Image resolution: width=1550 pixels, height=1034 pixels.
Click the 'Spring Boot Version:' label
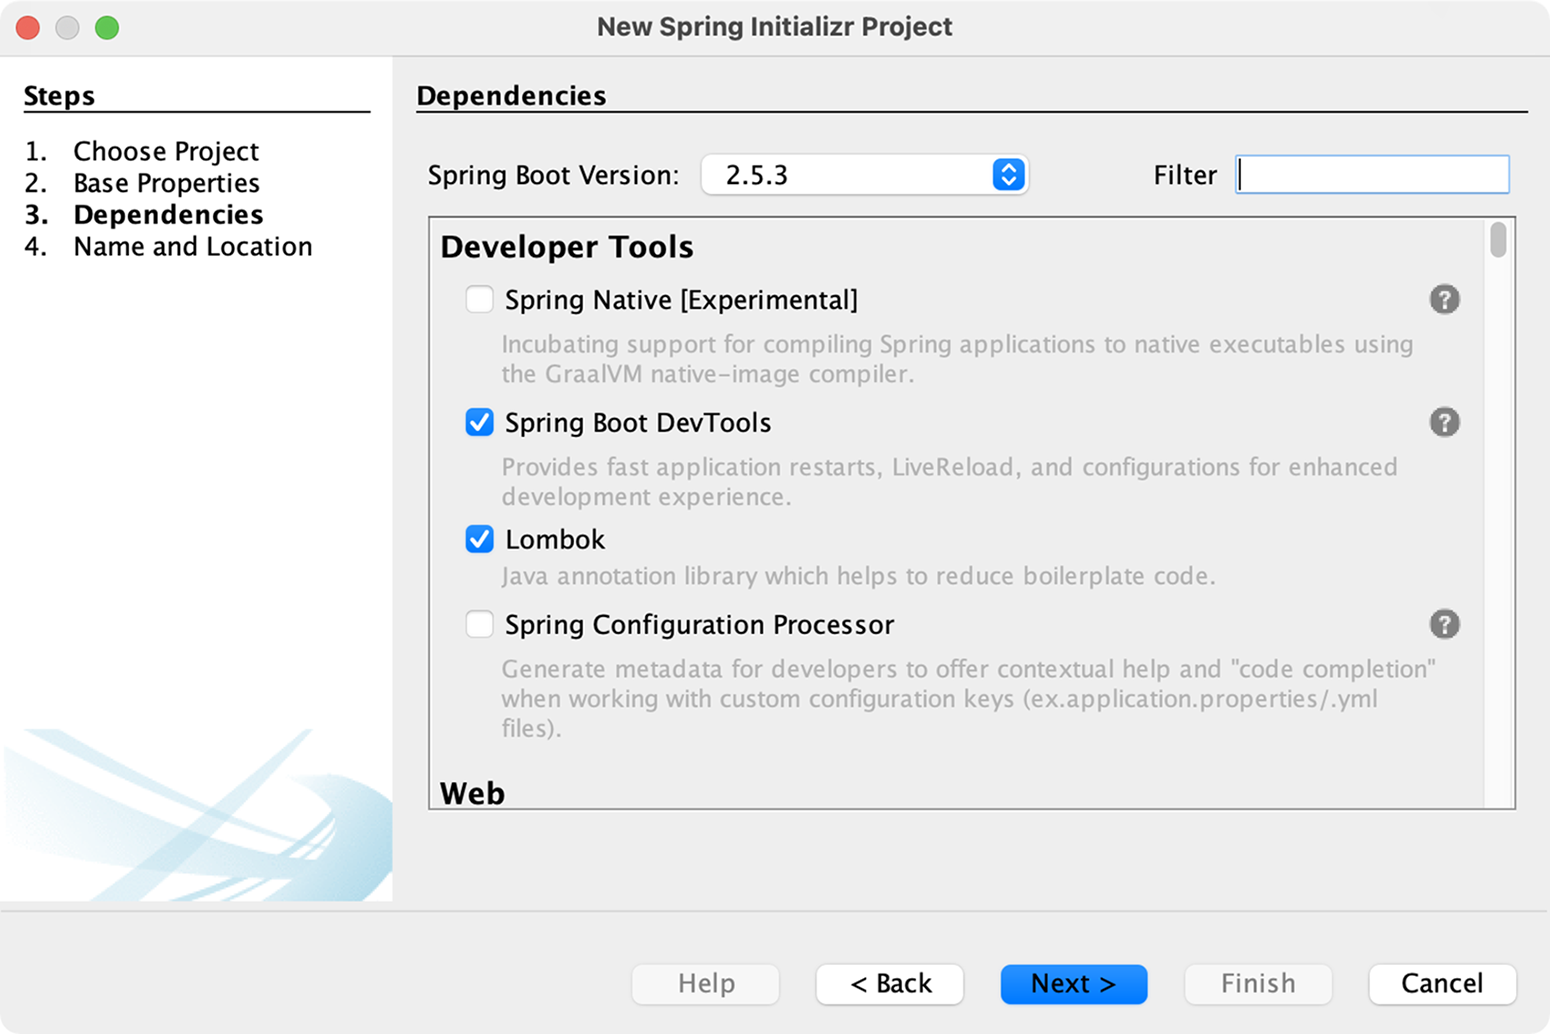[554, 175]
